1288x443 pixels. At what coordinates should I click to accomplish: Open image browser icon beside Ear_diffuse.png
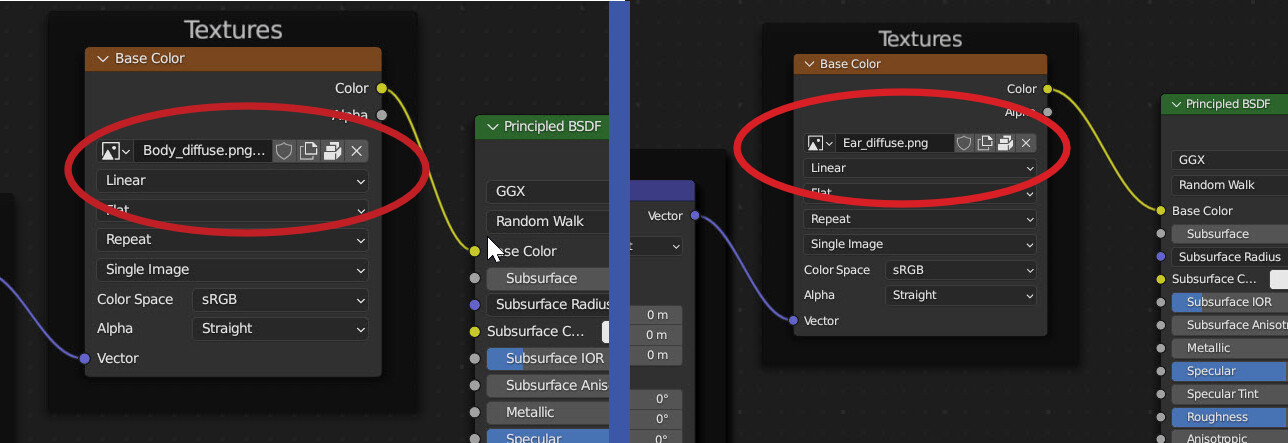820,143
